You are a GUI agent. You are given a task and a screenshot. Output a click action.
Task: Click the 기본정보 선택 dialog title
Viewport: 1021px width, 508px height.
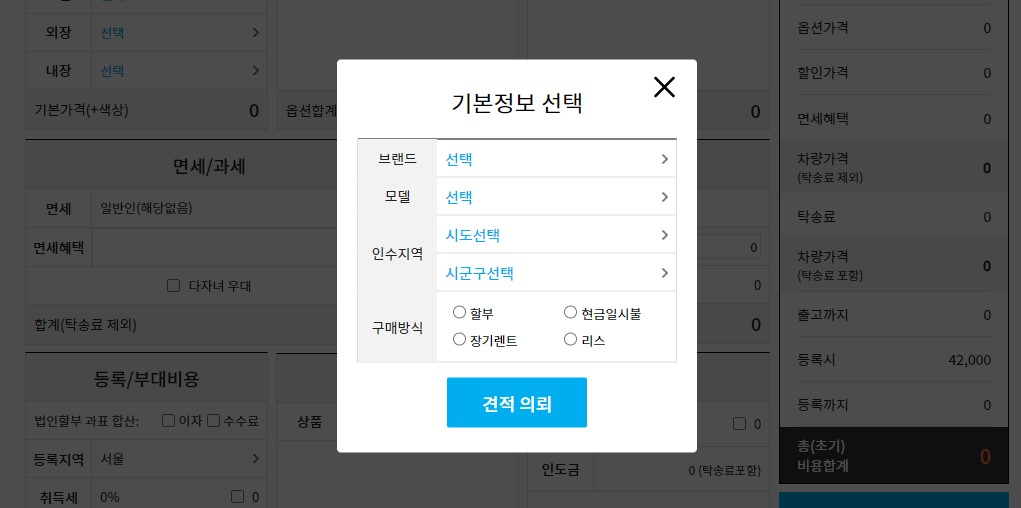coord(516,104)
